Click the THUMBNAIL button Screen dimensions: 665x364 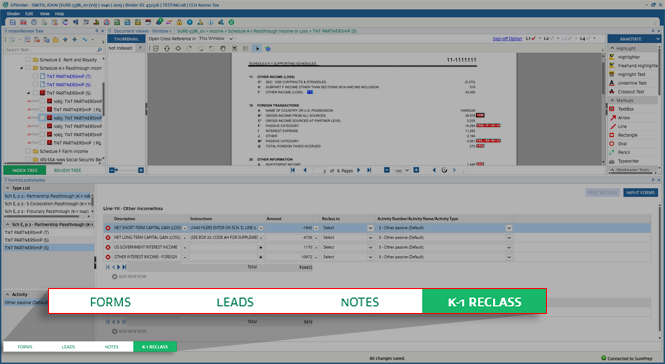coord(126,39)
